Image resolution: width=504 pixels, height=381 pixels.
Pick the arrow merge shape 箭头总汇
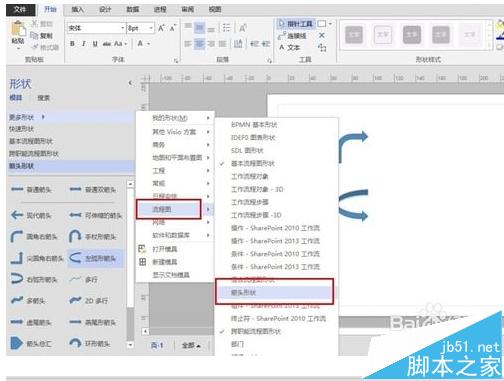32,343
